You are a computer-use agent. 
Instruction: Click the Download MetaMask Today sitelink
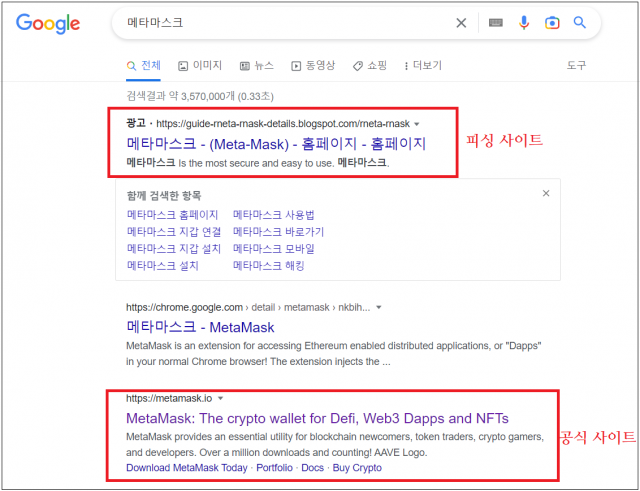pos(186,467)
